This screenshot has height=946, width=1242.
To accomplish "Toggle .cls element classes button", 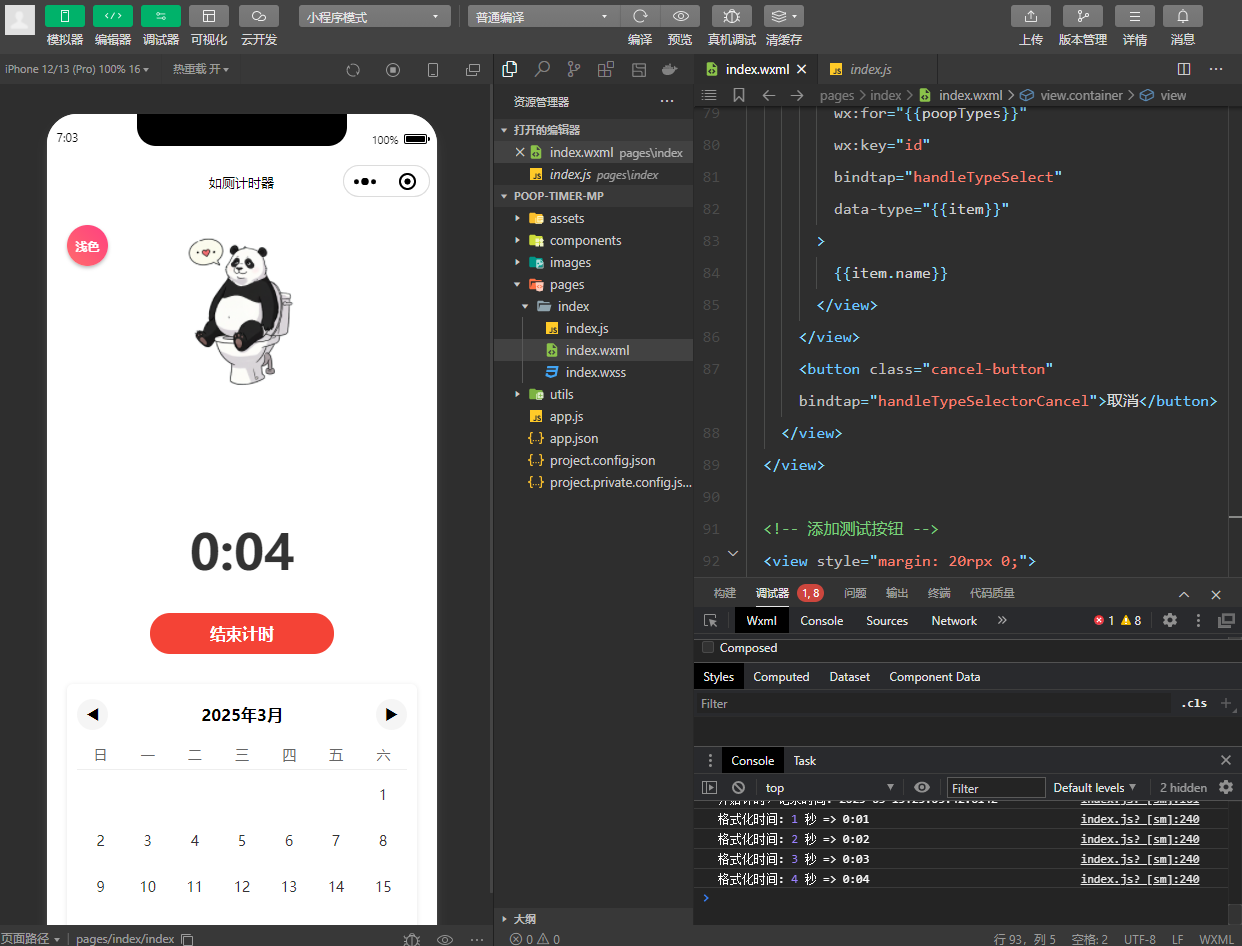I will [x=1194, y=704].
